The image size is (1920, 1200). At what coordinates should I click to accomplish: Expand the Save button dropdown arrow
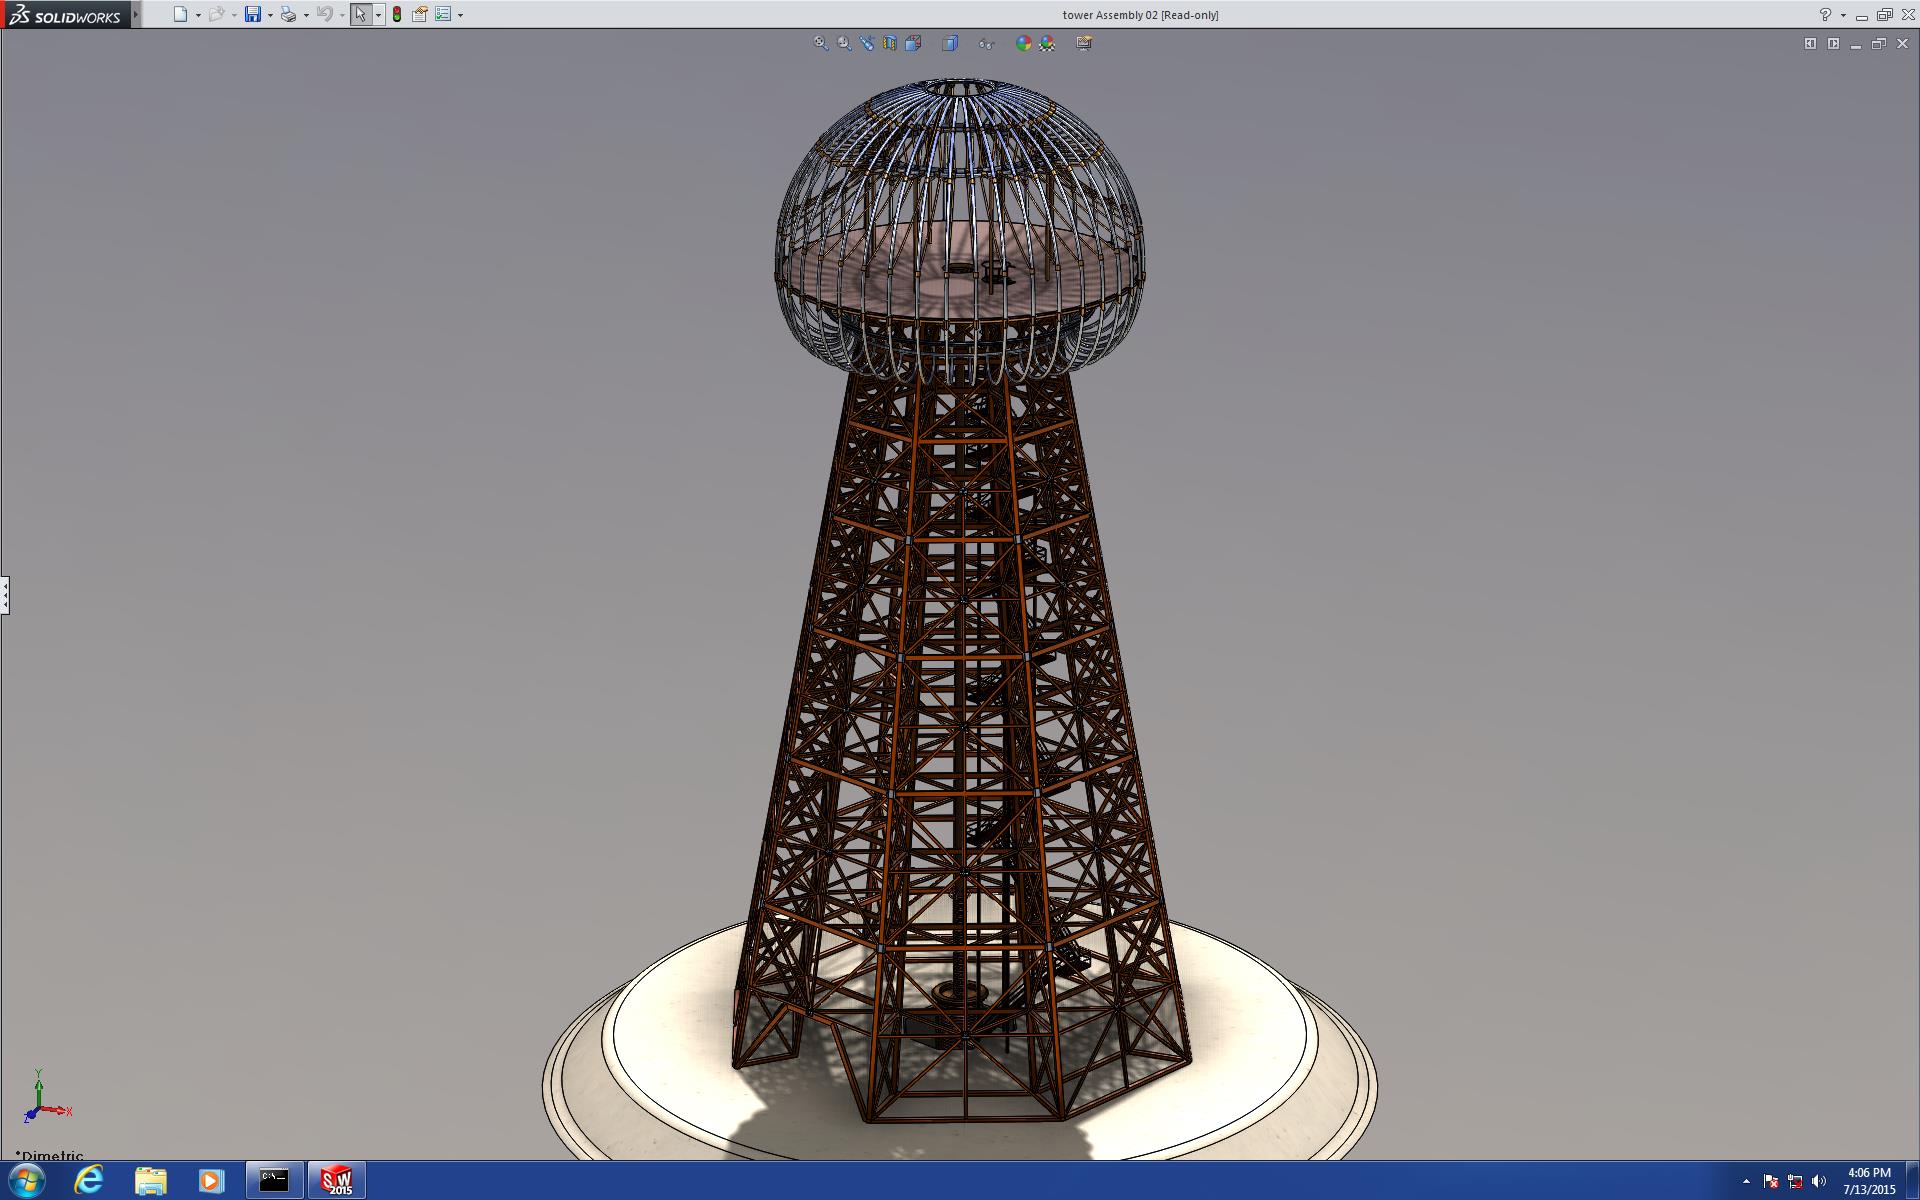[270, 15]
